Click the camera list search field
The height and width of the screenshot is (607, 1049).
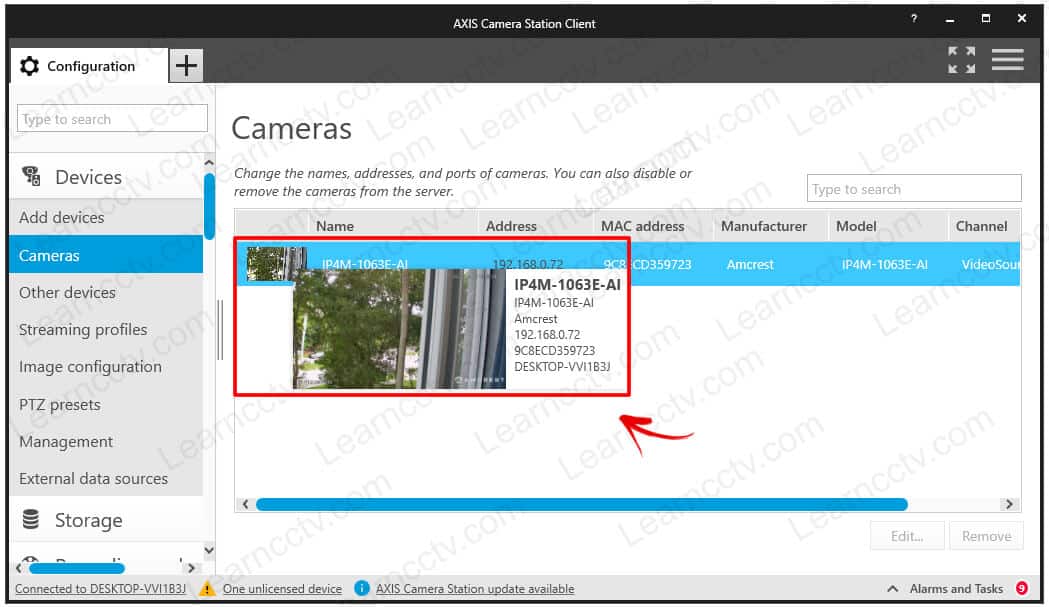tap(913, 189)
